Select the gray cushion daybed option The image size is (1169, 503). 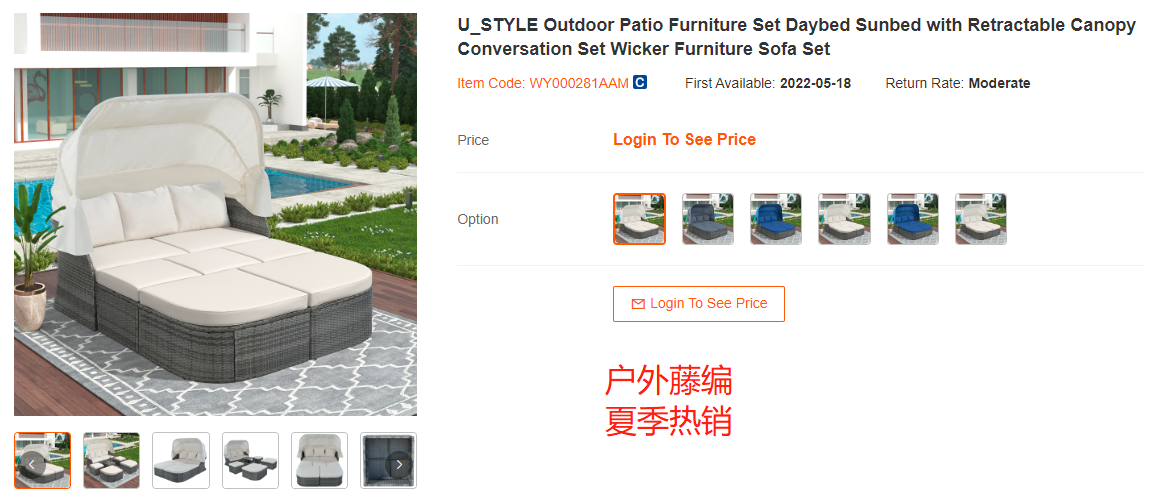click(x=708, y=219)
